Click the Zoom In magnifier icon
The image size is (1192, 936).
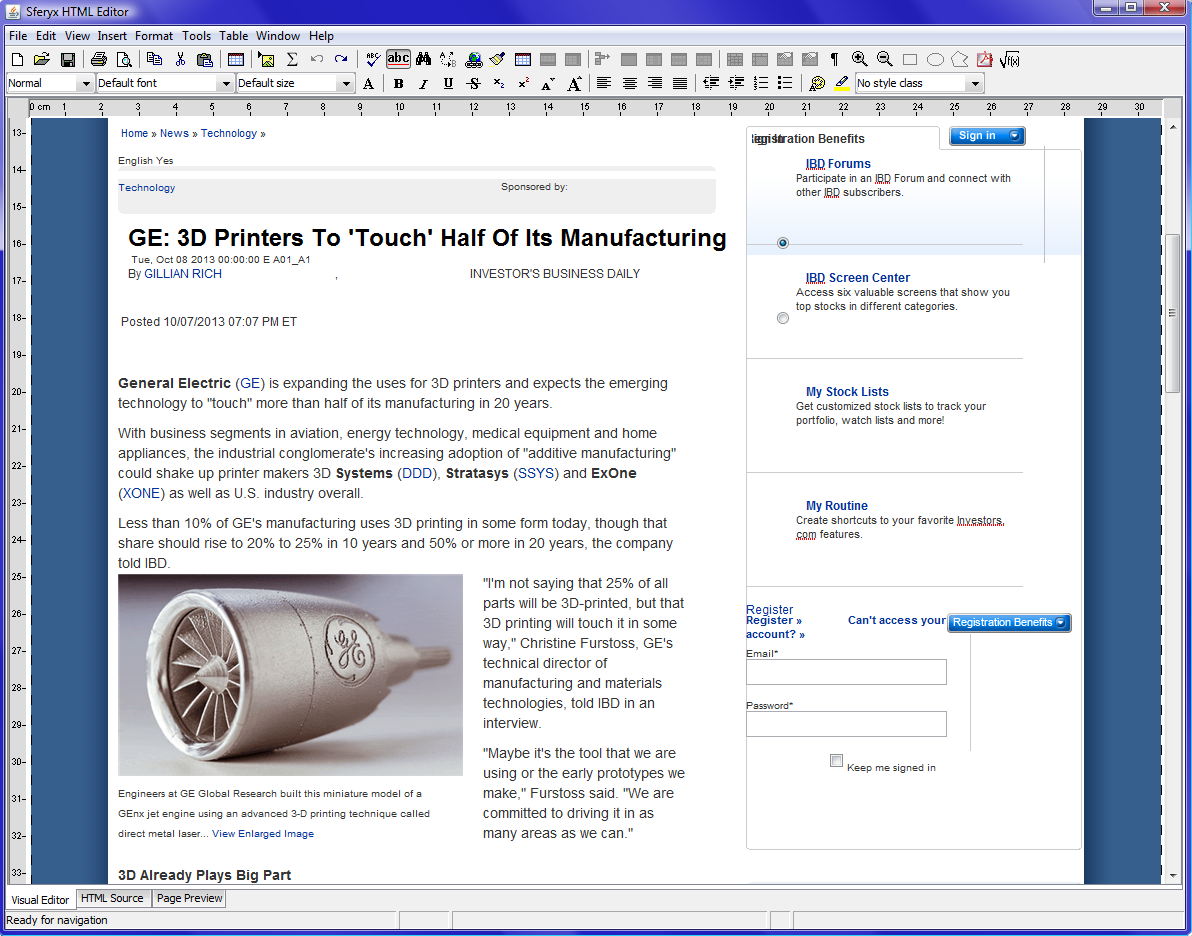click(x=859, y=59)
